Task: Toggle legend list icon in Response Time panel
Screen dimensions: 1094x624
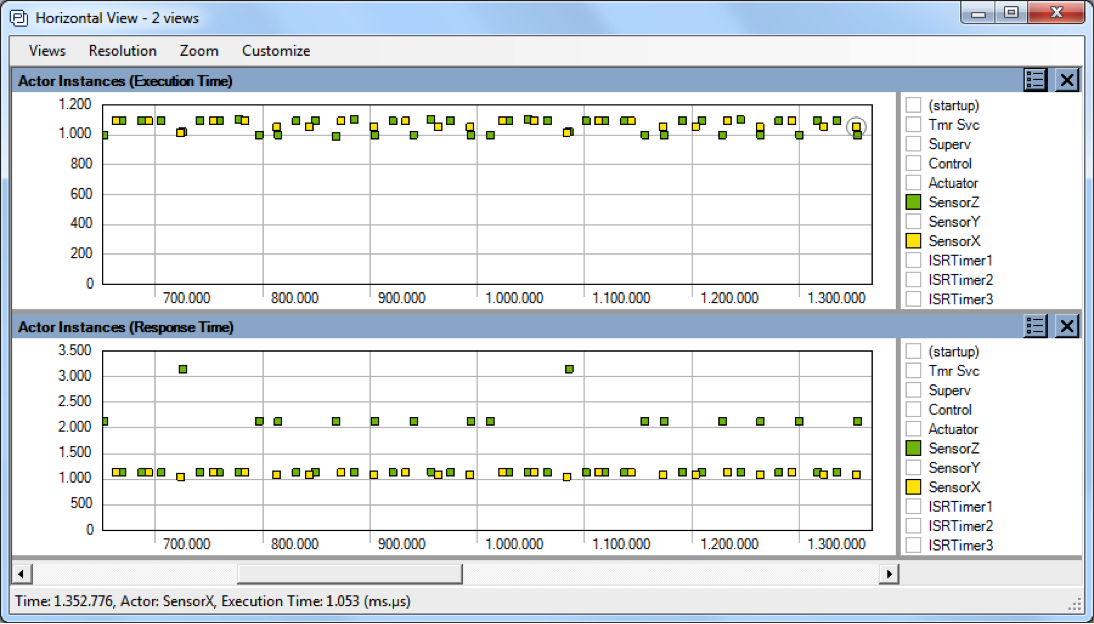Action: (1035, 326)
